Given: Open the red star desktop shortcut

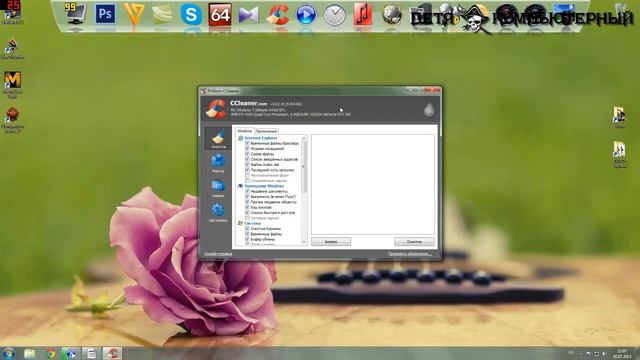Looking at the screenshot, I should [x=12, y=120].
